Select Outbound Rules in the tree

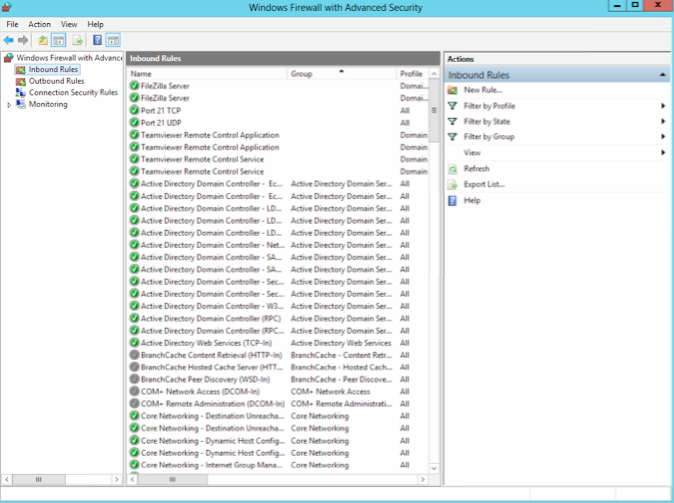click(56, 81)
